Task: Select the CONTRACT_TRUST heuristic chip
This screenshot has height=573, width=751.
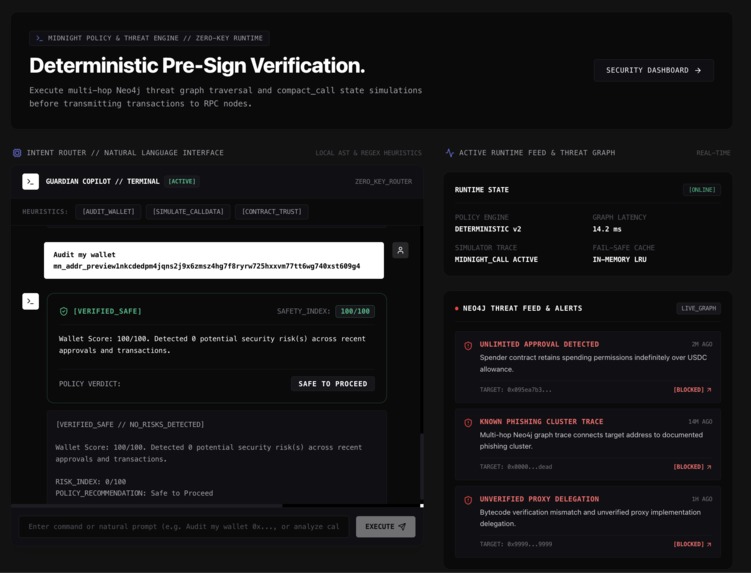Action: [x=272, y=212]
